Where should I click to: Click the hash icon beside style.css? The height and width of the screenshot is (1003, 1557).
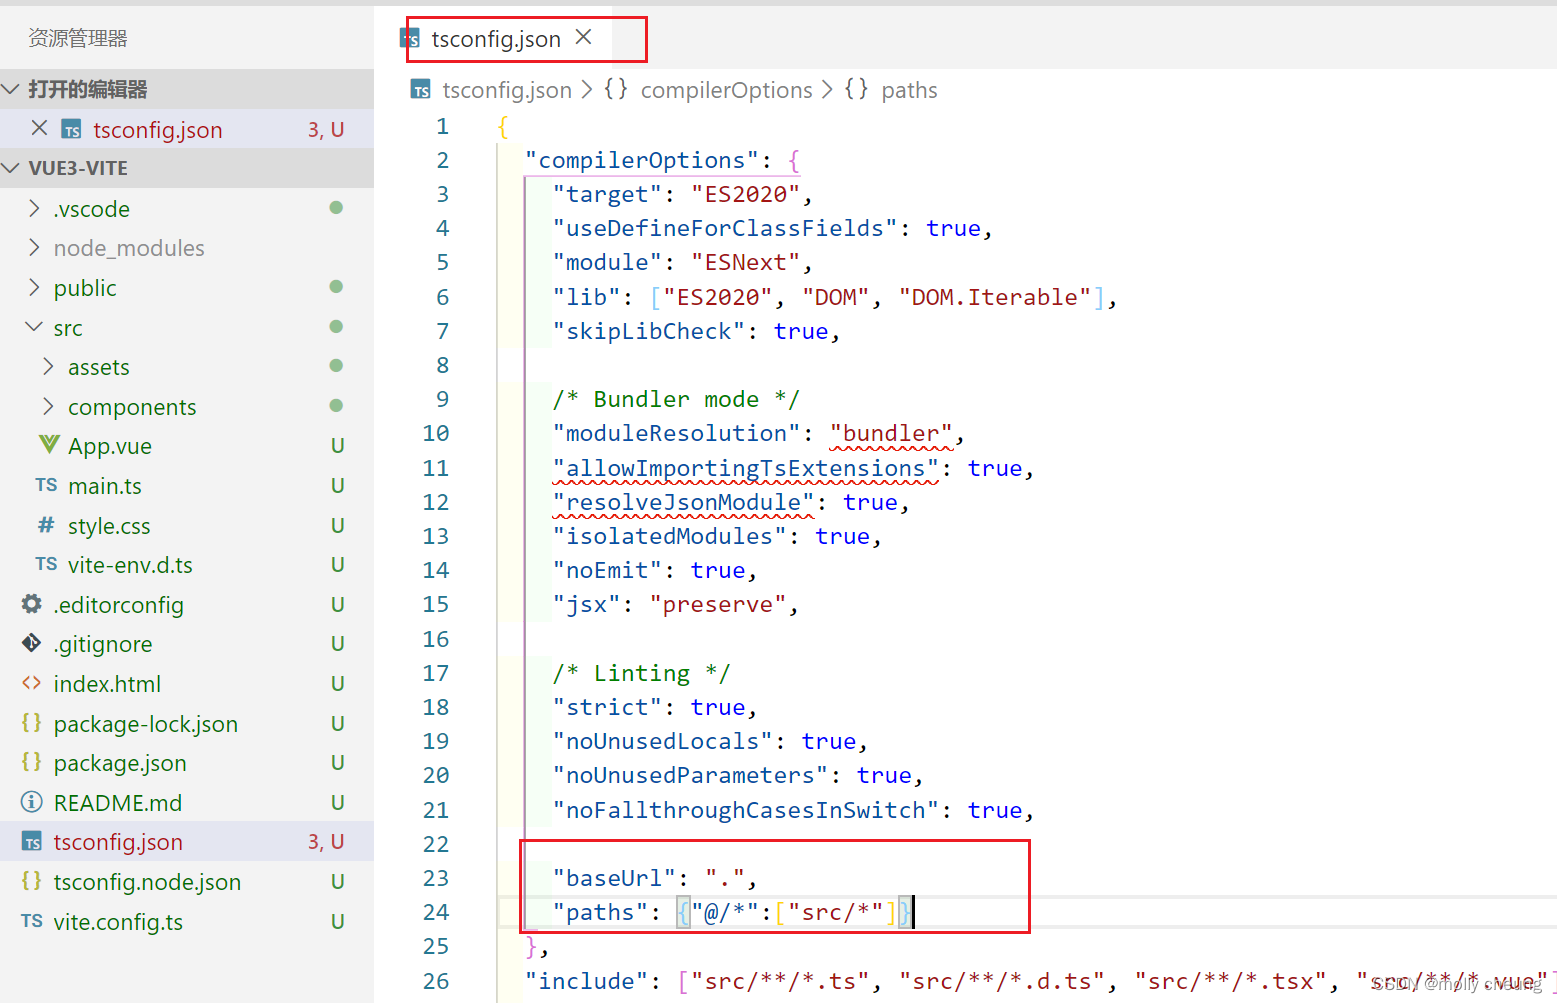pos(46,525)
